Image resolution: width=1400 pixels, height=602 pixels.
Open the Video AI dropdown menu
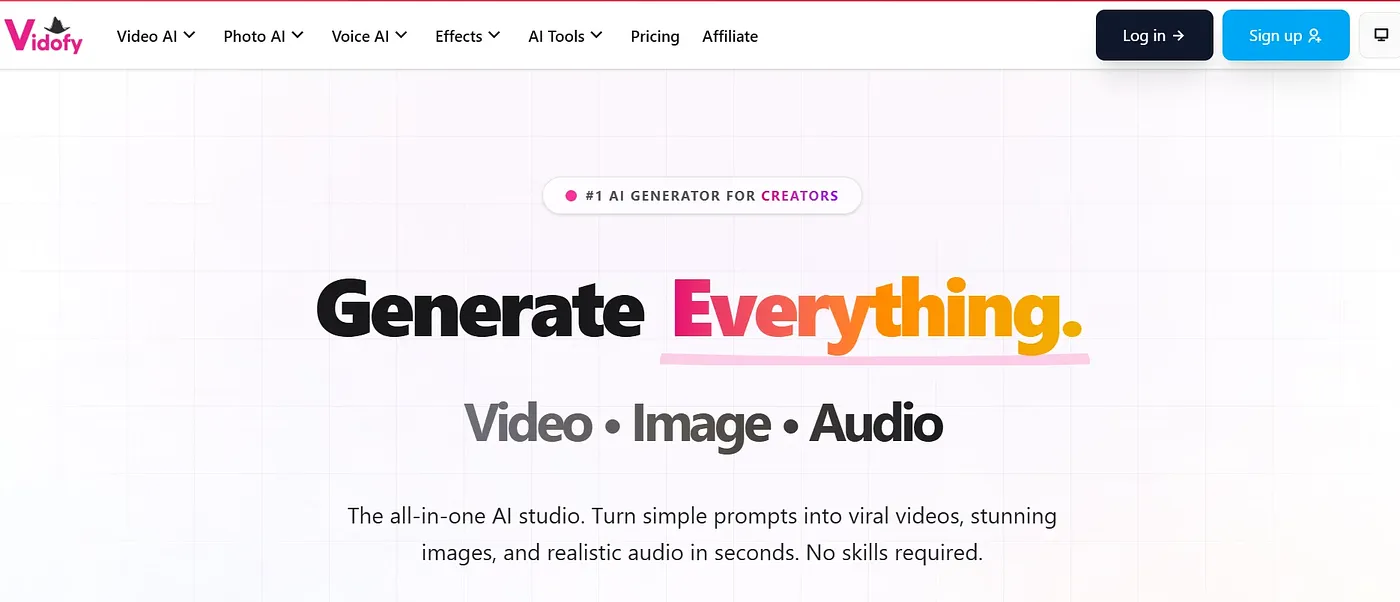tap(156, 36)
